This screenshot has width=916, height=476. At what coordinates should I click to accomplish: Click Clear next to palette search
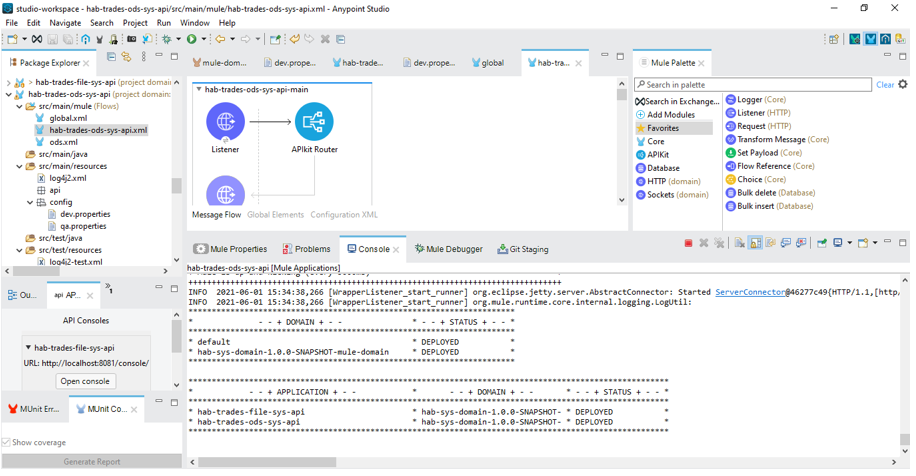(x=884, y=85)
